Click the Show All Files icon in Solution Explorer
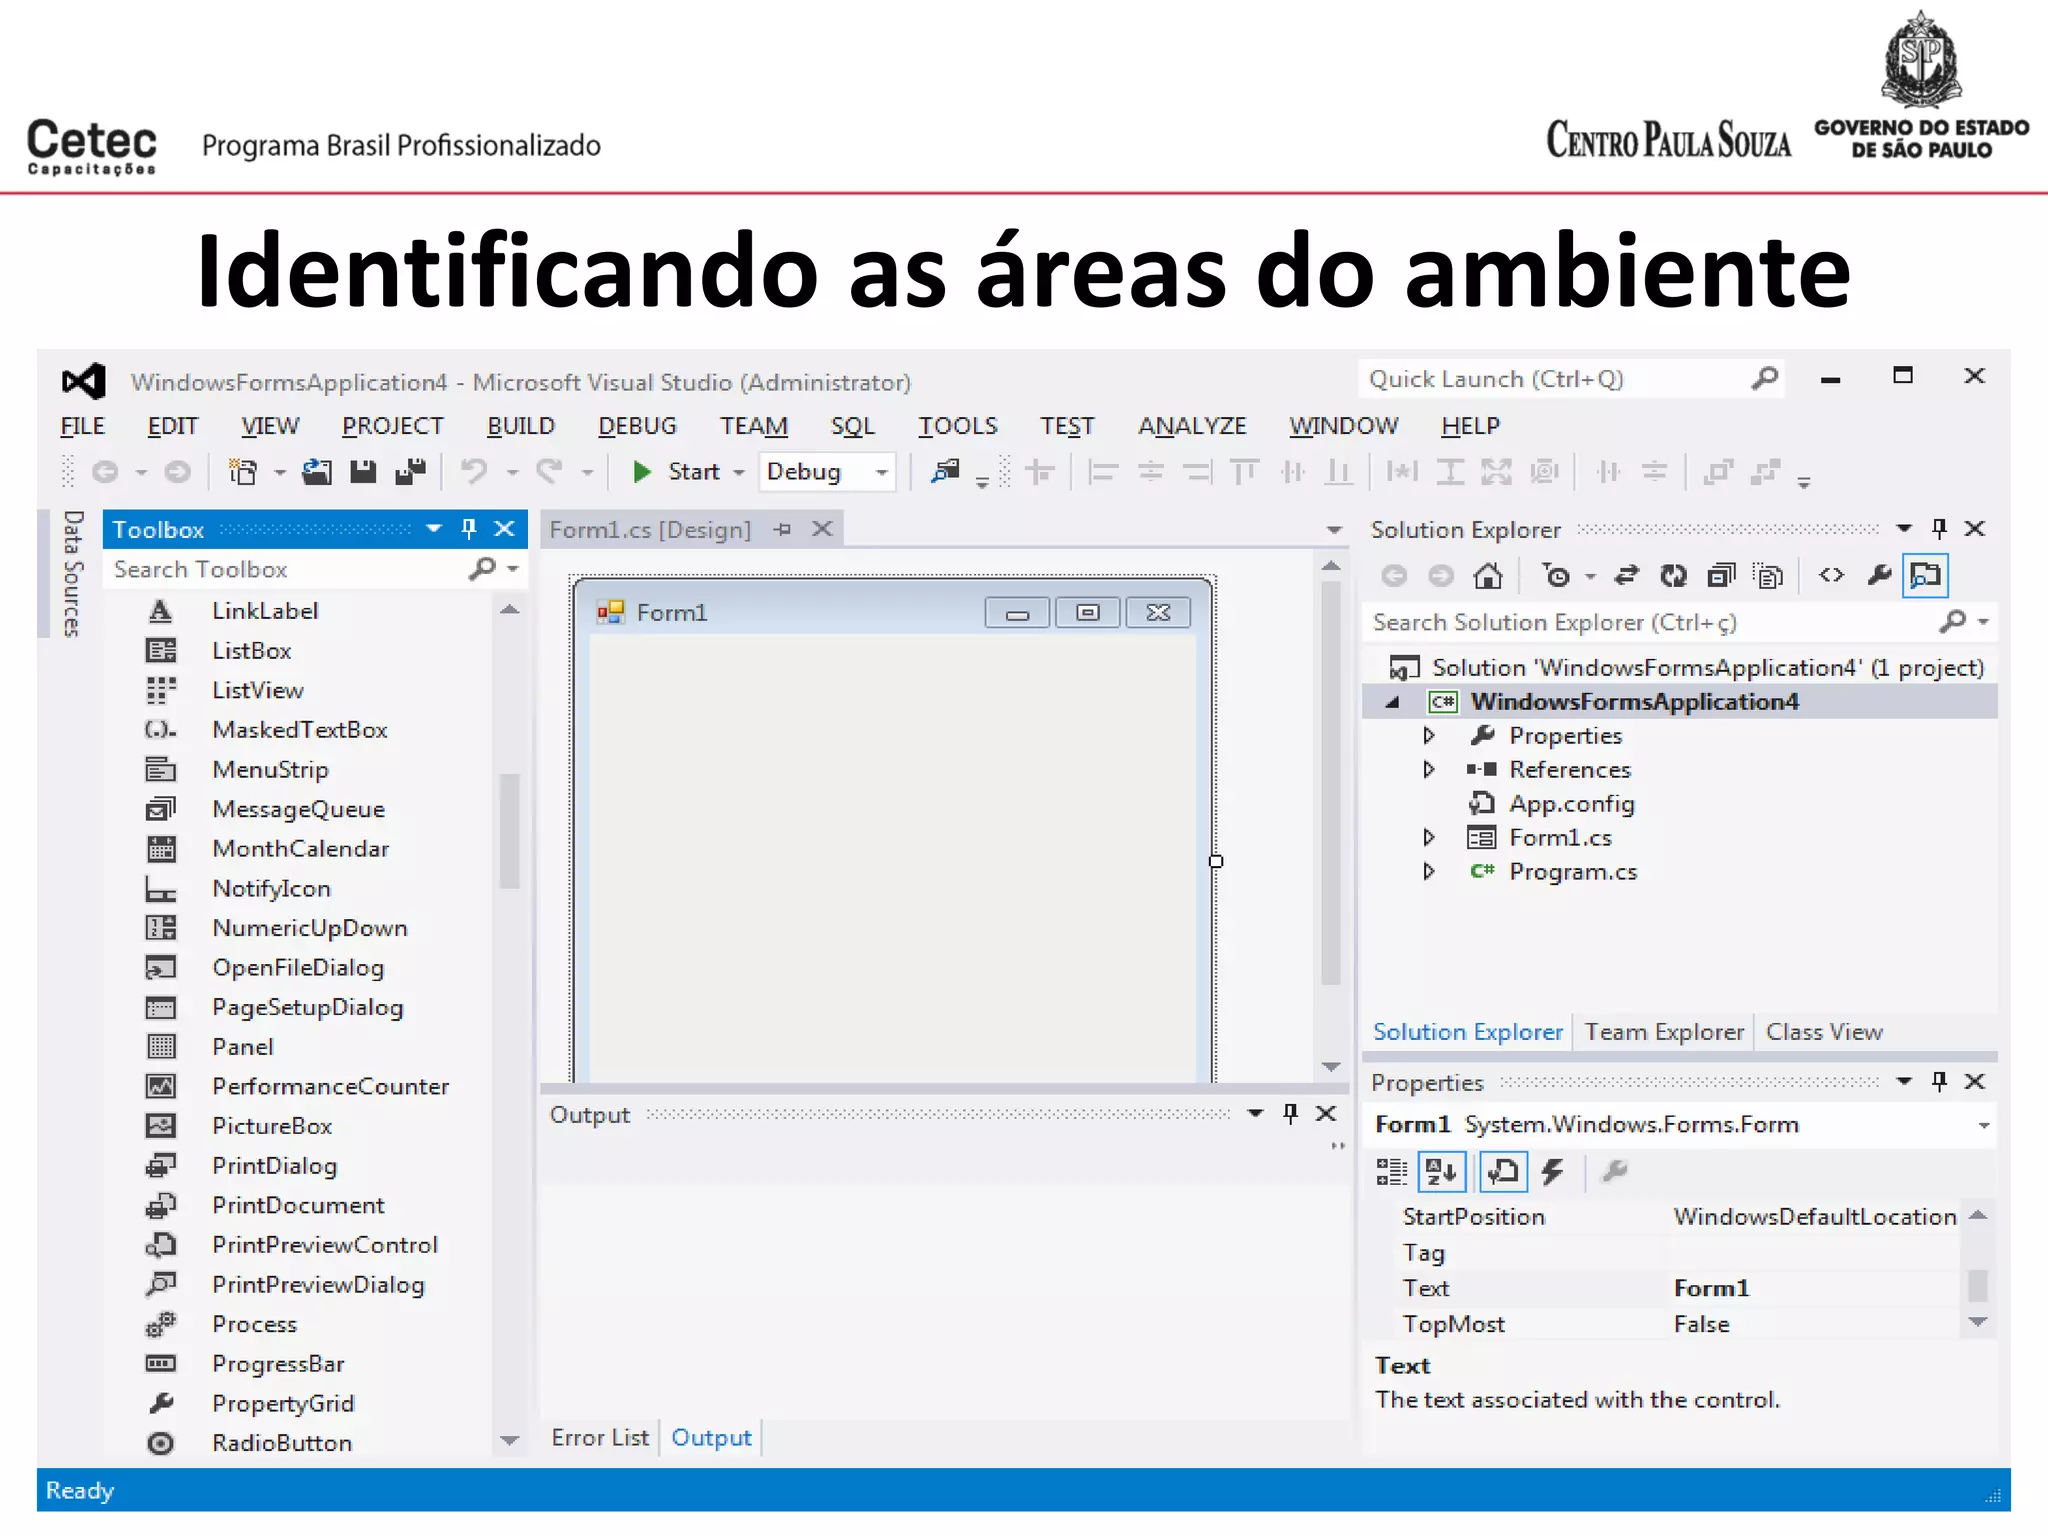2048x1536 pixels. (x=1769, y=576)
